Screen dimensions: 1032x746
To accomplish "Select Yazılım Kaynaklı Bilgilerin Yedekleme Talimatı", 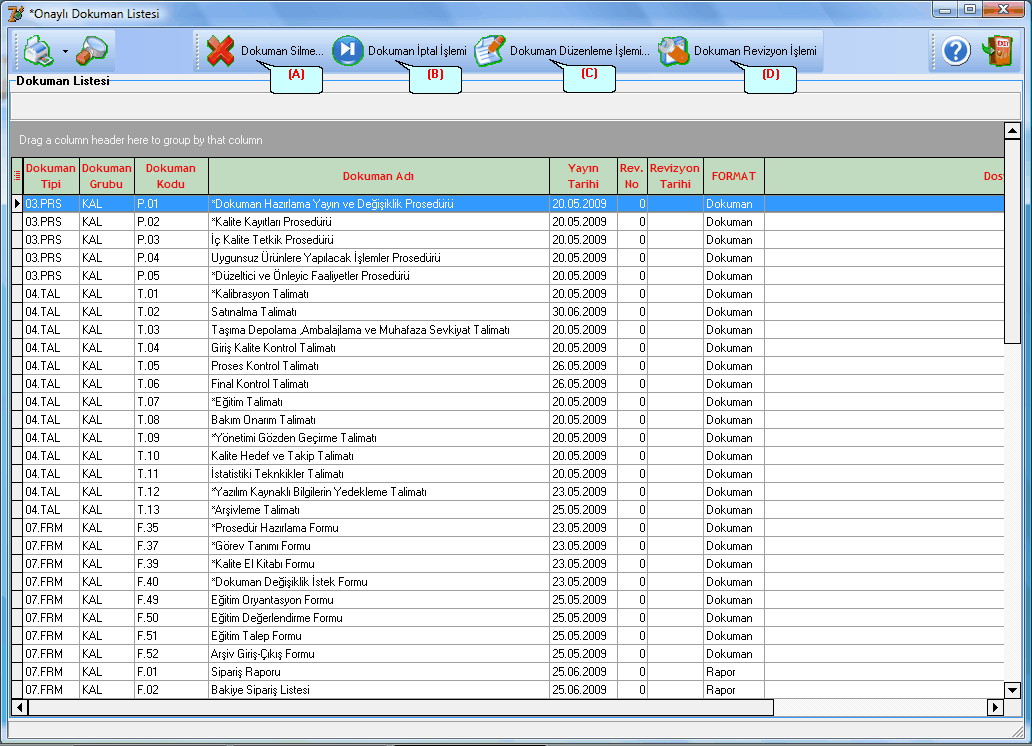I will [507, 492].
